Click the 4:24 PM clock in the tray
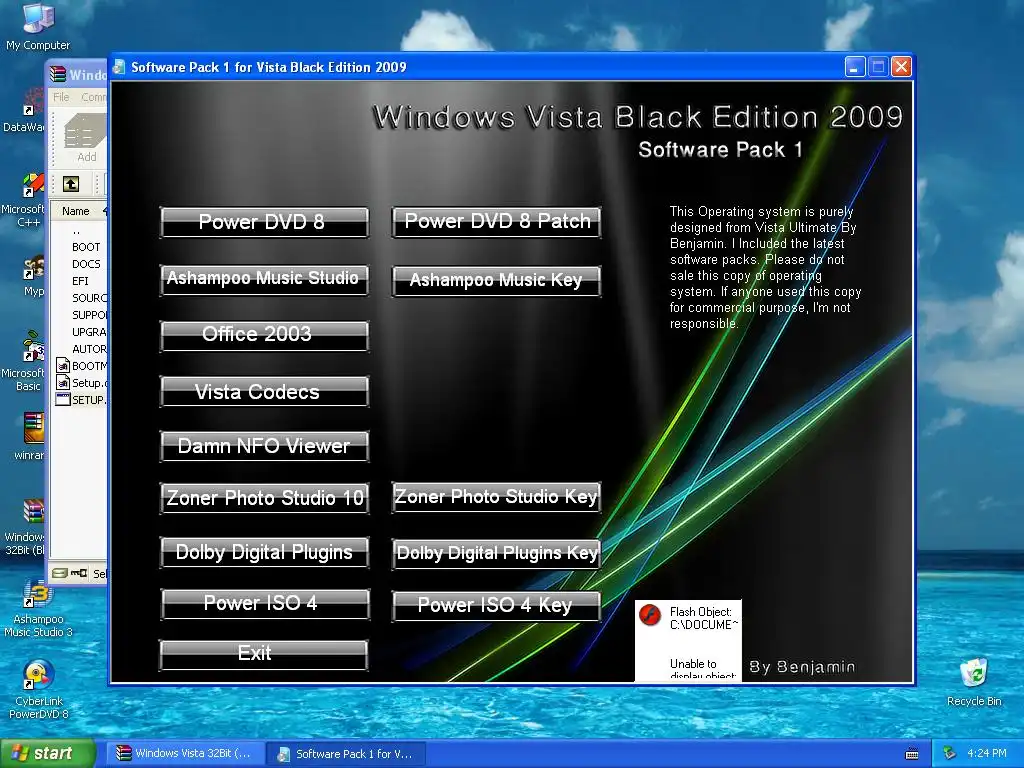Image resolution: width=1024 pixels, height=768 pixels. tap(987, 754)
